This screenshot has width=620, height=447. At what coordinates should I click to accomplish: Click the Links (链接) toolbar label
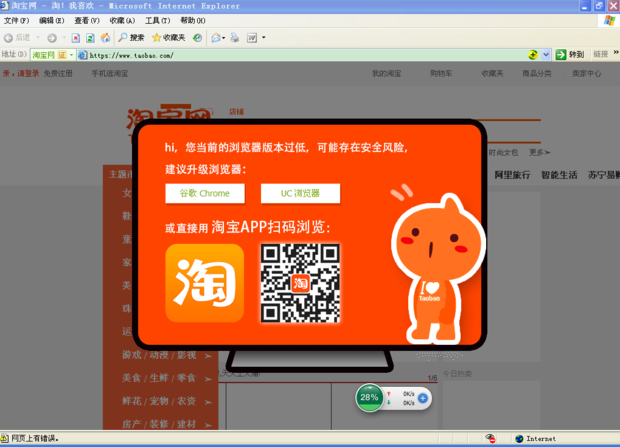(x=601, y=55)
